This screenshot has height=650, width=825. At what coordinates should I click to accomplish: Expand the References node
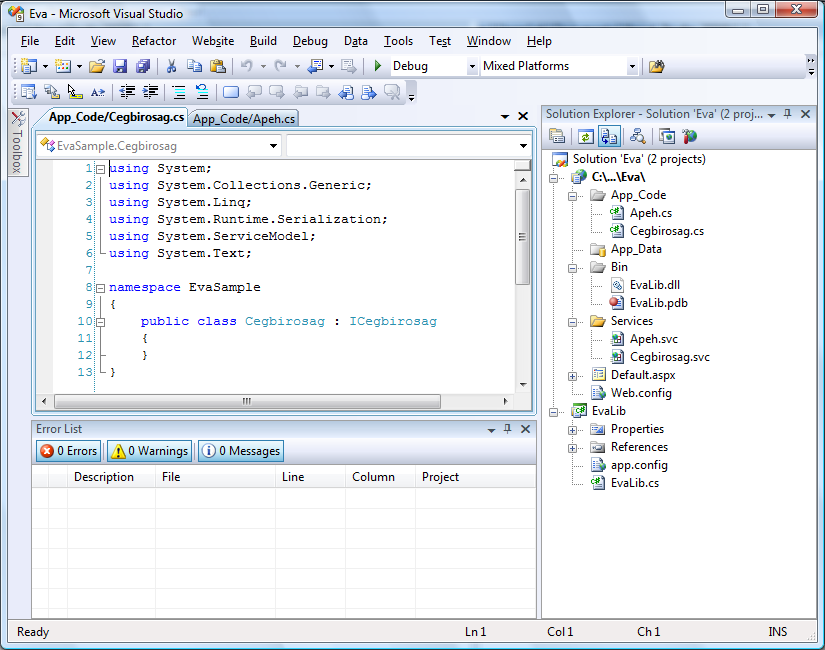(572, 448)
